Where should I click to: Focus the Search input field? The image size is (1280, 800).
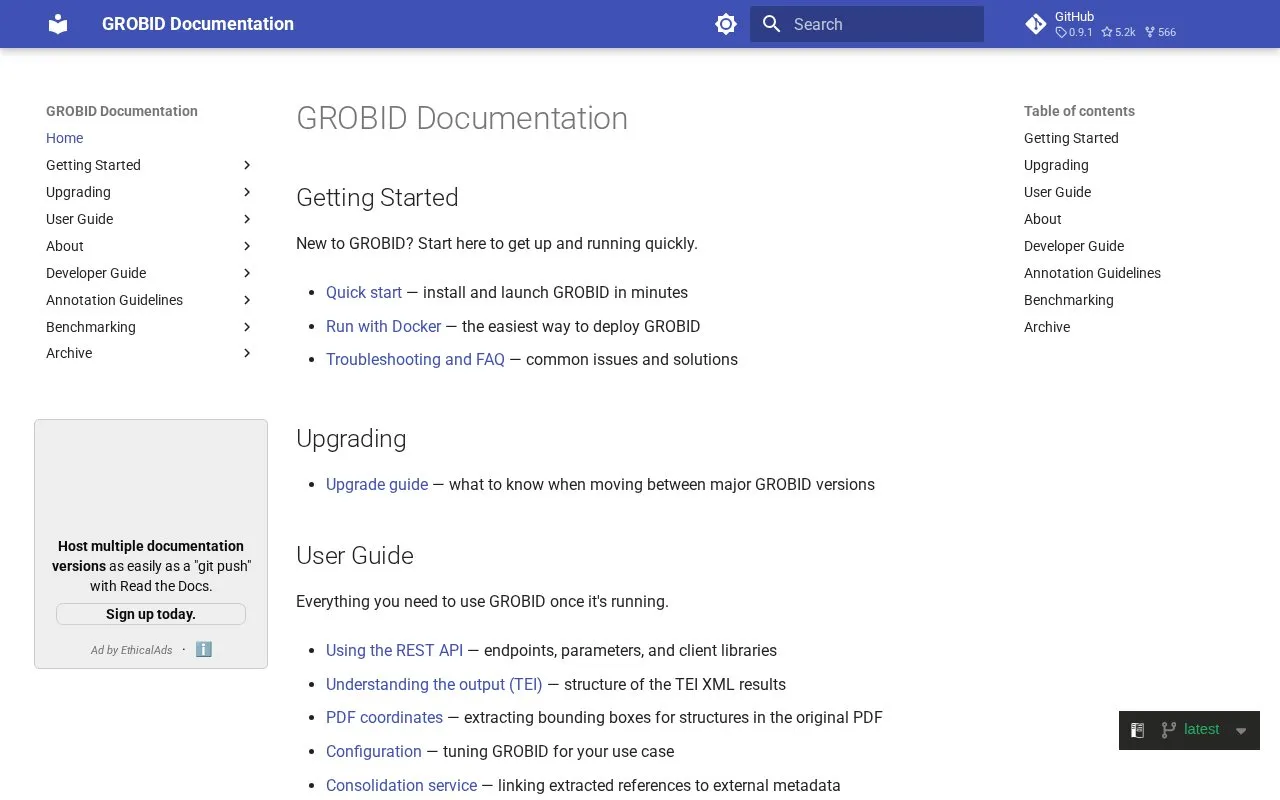pyautogui.click(x=867, y=24)
